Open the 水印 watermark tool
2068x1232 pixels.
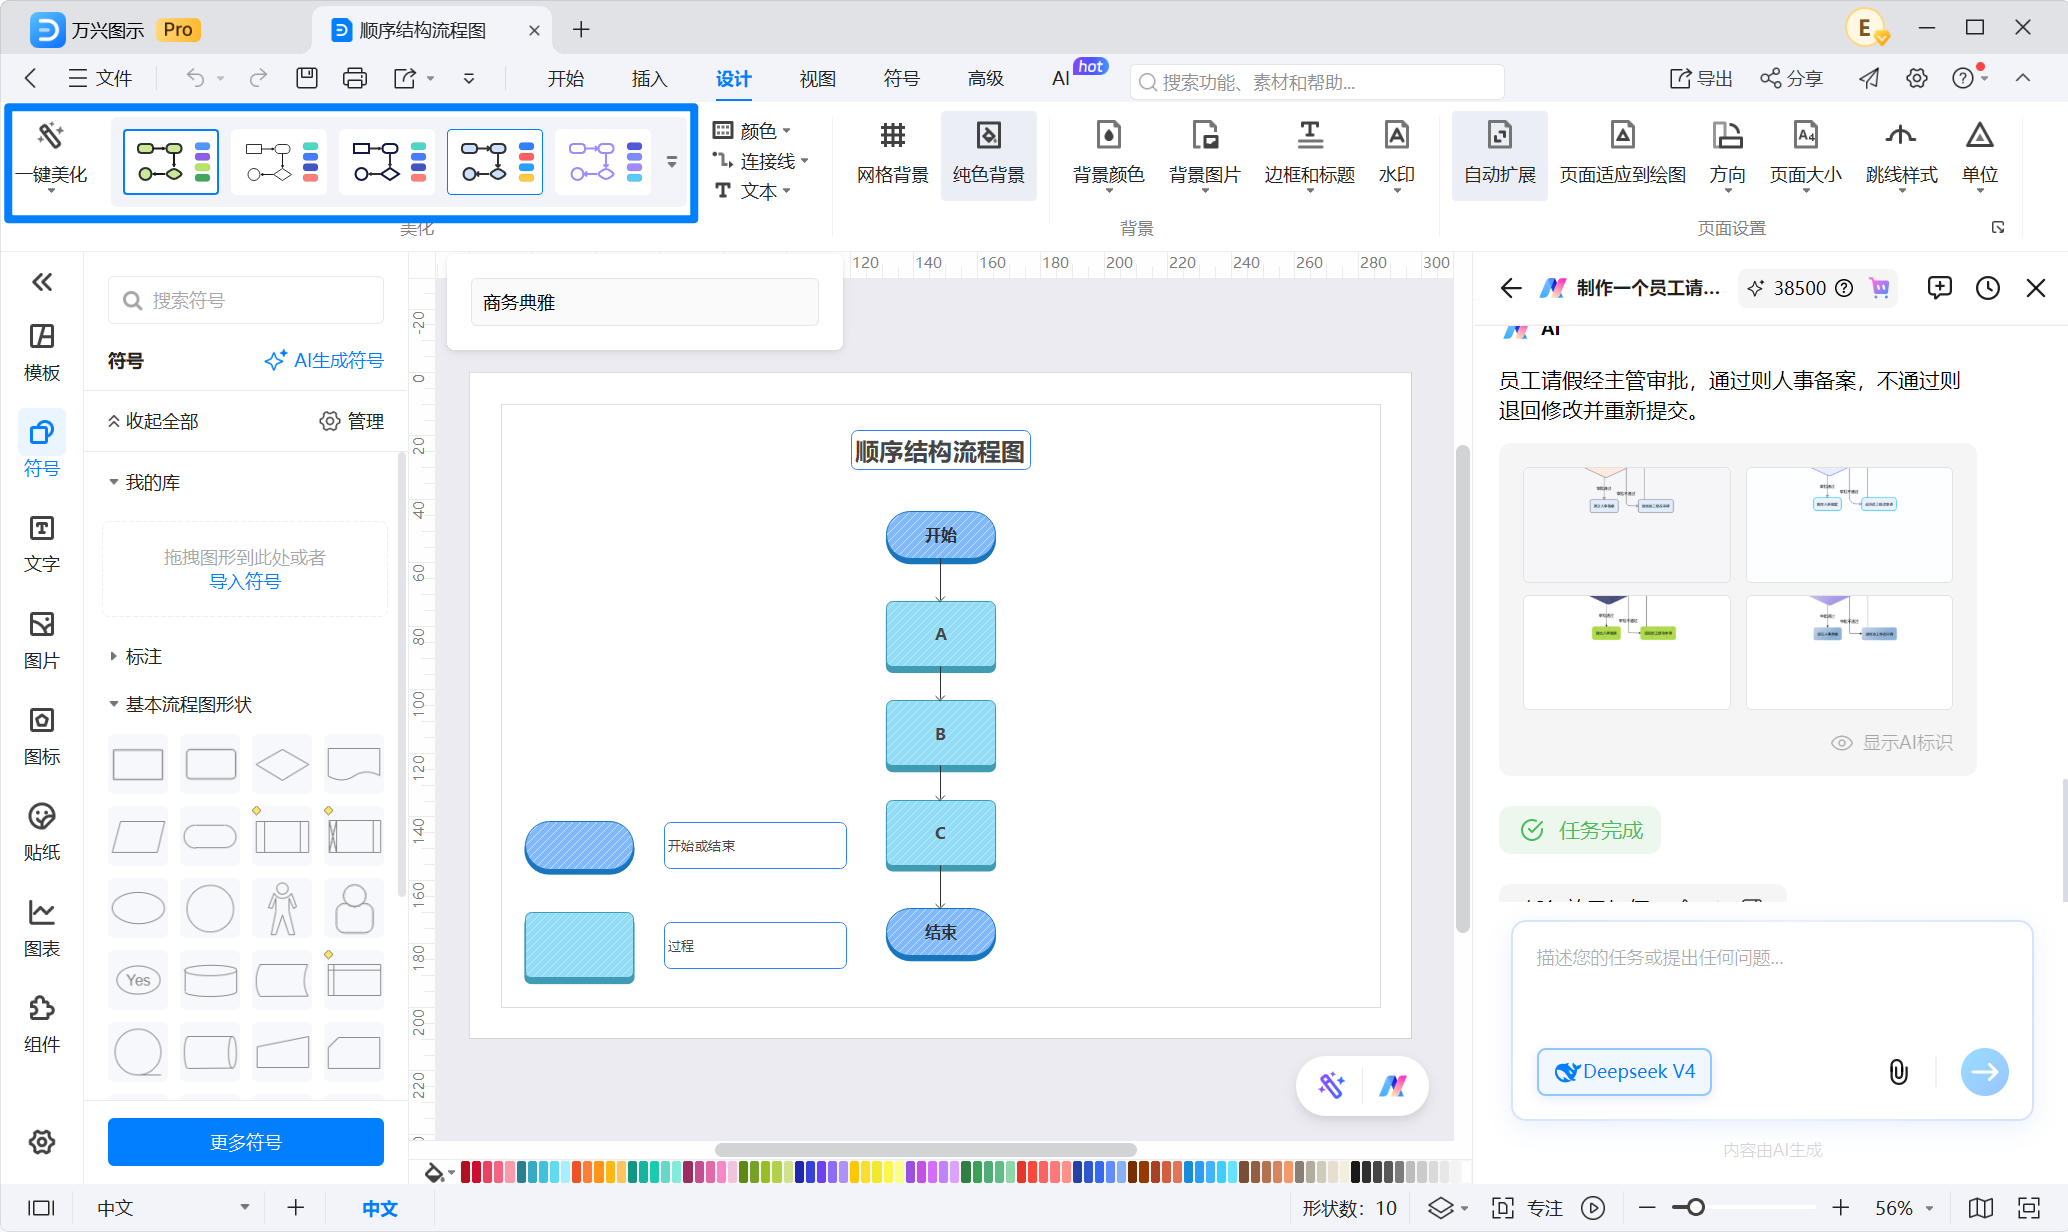coord(1396,154)
